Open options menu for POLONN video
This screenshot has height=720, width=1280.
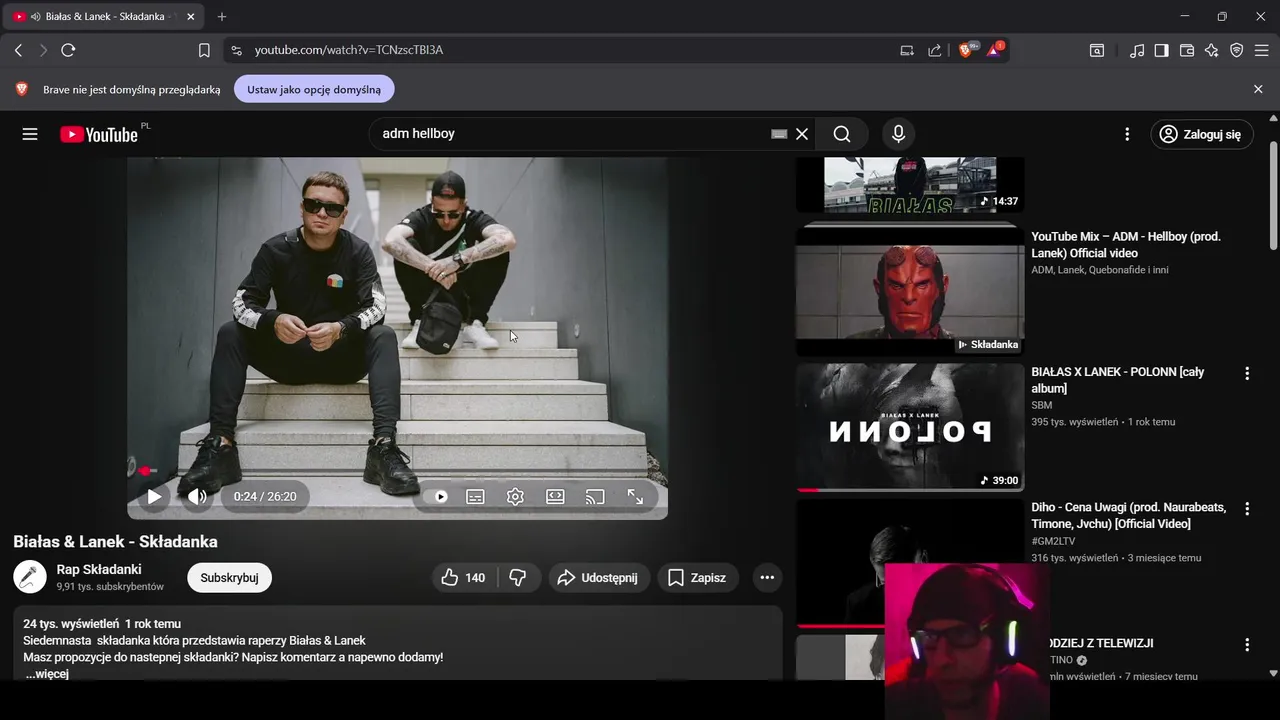point(1246,373)
